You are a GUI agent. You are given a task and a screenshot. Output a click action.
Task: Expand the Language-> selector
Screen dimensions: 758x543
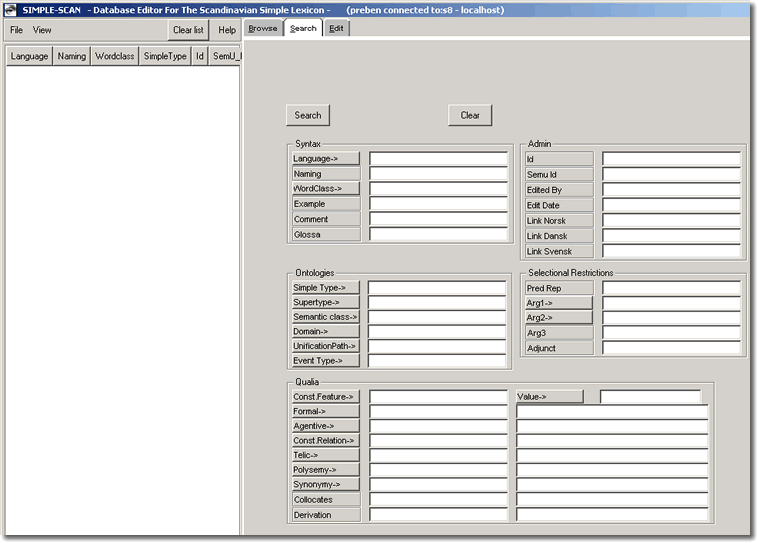[325, 158]
